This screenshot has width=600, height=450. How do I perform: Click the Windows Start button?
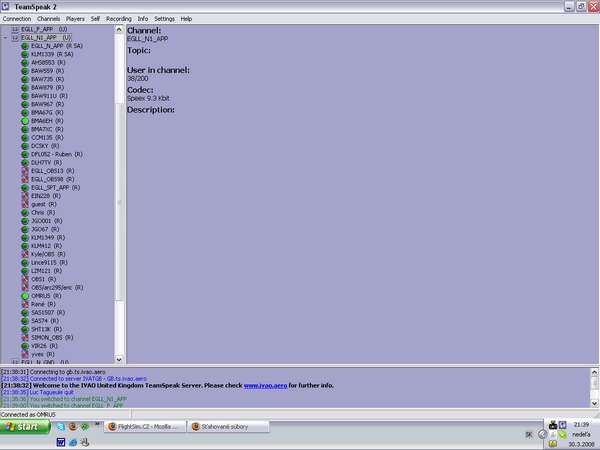coord(25,427)
